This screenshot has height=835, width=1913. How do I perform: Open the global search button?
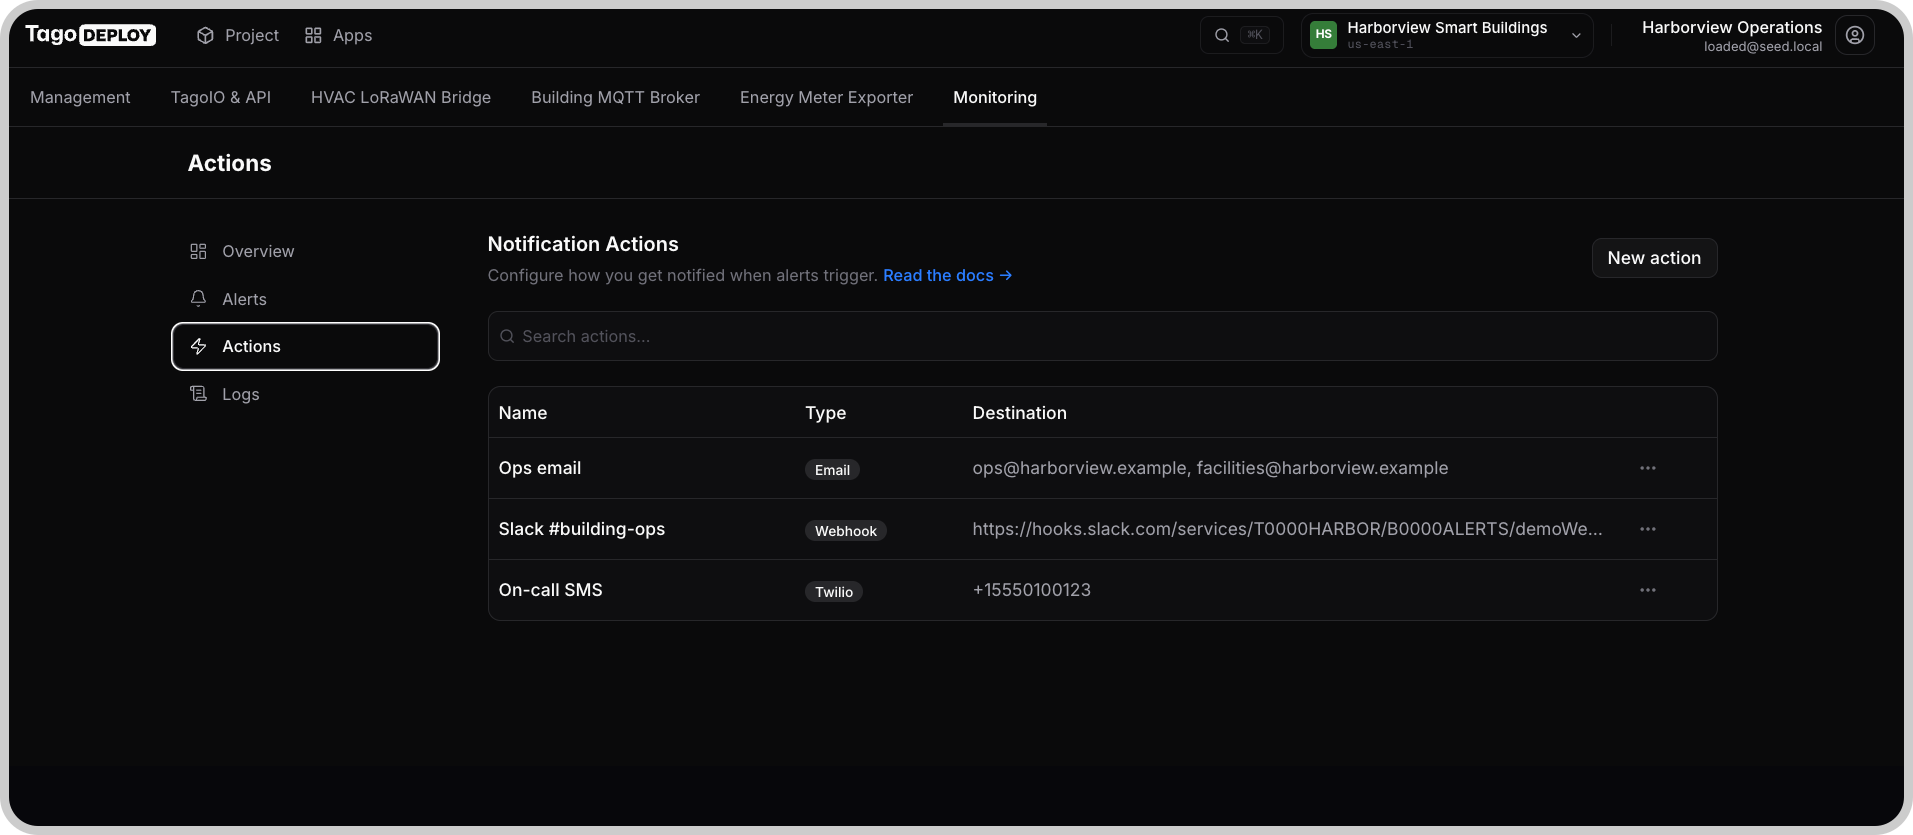point(1241,35)
